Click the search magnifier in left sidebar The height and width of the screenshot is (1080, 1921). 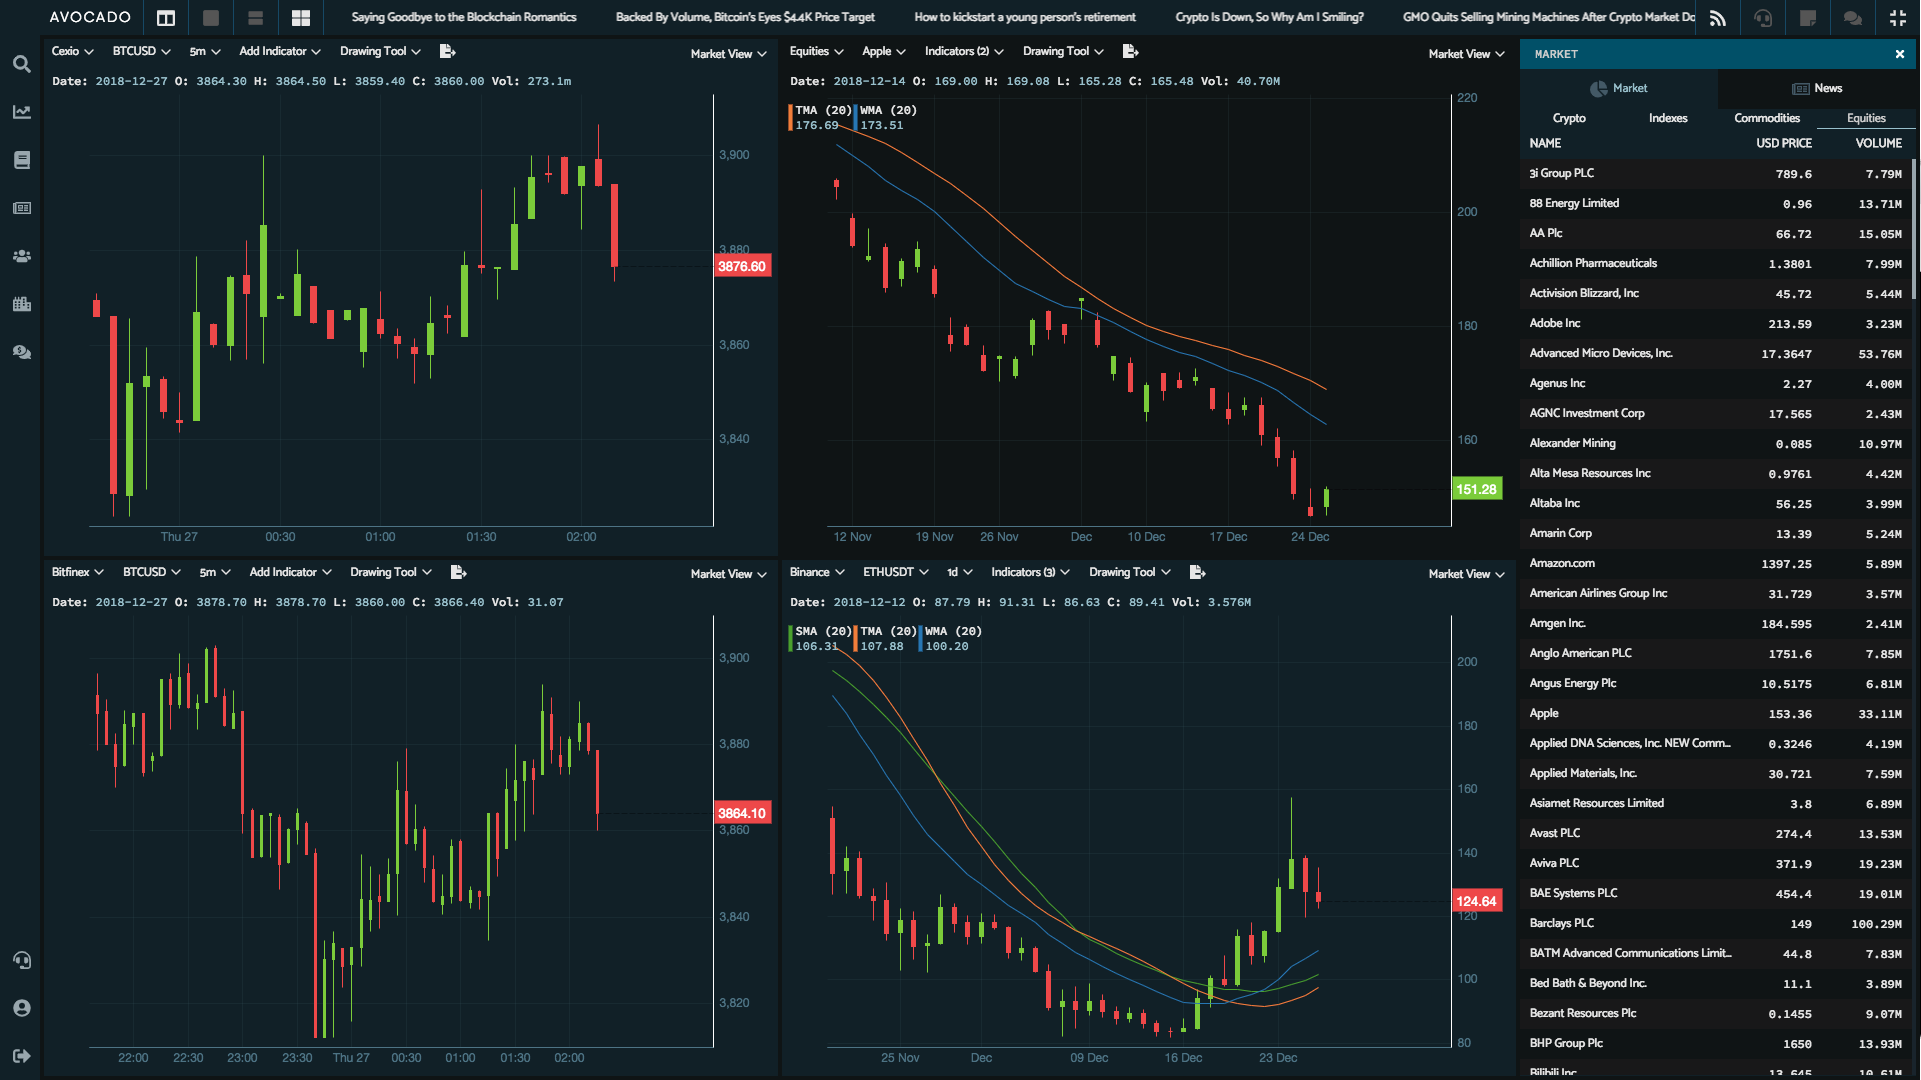[21, 65]
